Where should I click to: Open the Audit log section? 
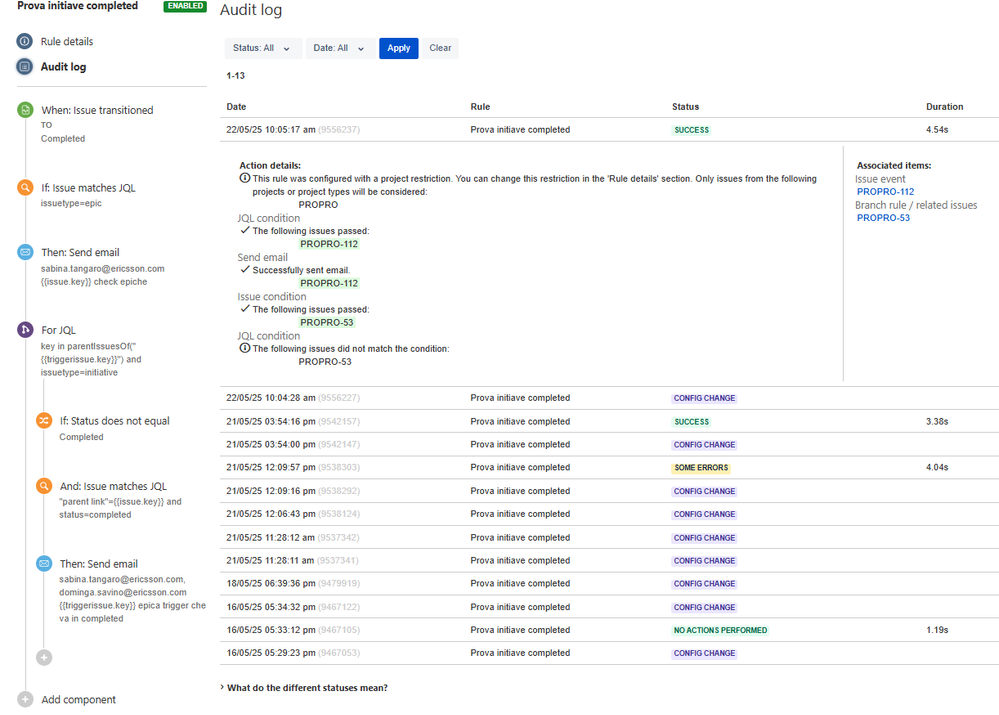tap(63, 67)
